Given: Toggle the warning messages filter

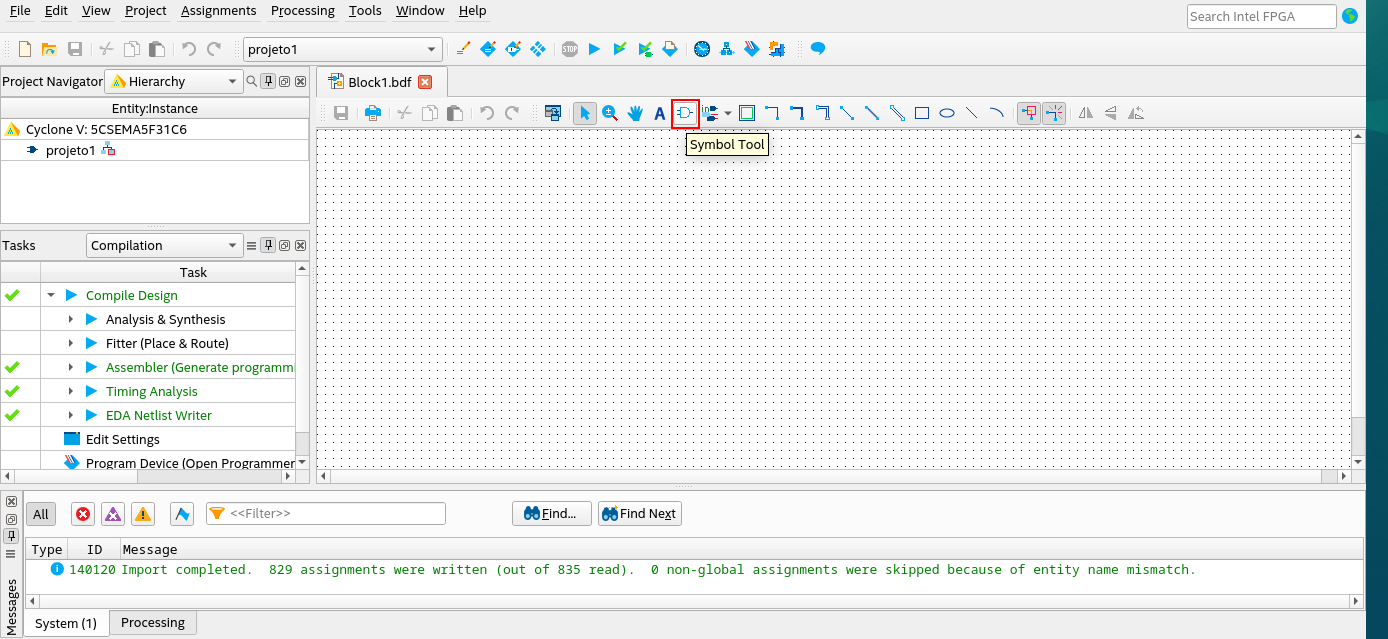Looking at the screenshot, I should point(143,514).
